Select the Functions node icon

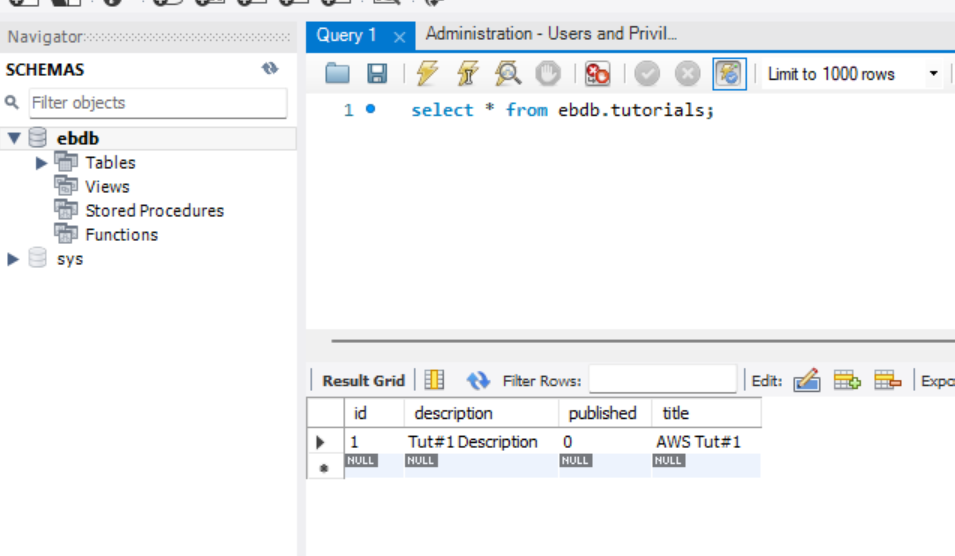click(x=66, y=233)
